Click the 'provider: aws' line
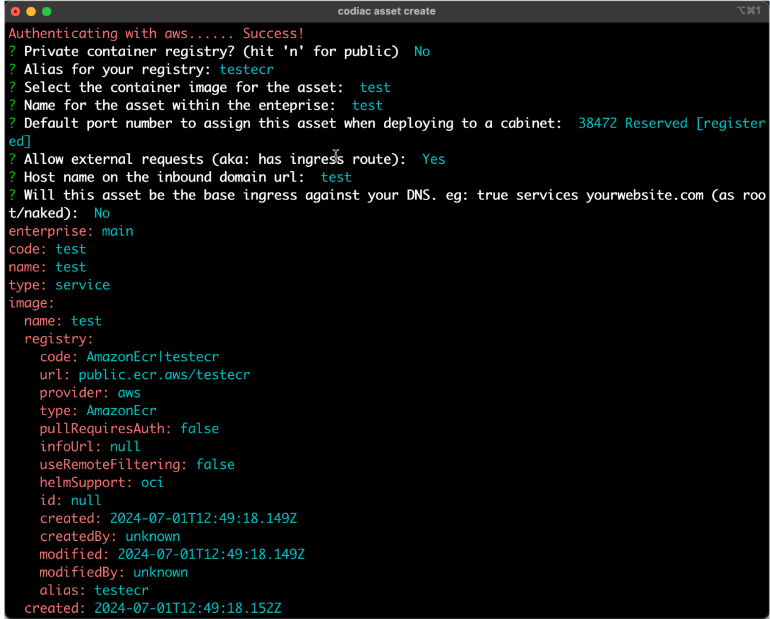 click(90, 393)
